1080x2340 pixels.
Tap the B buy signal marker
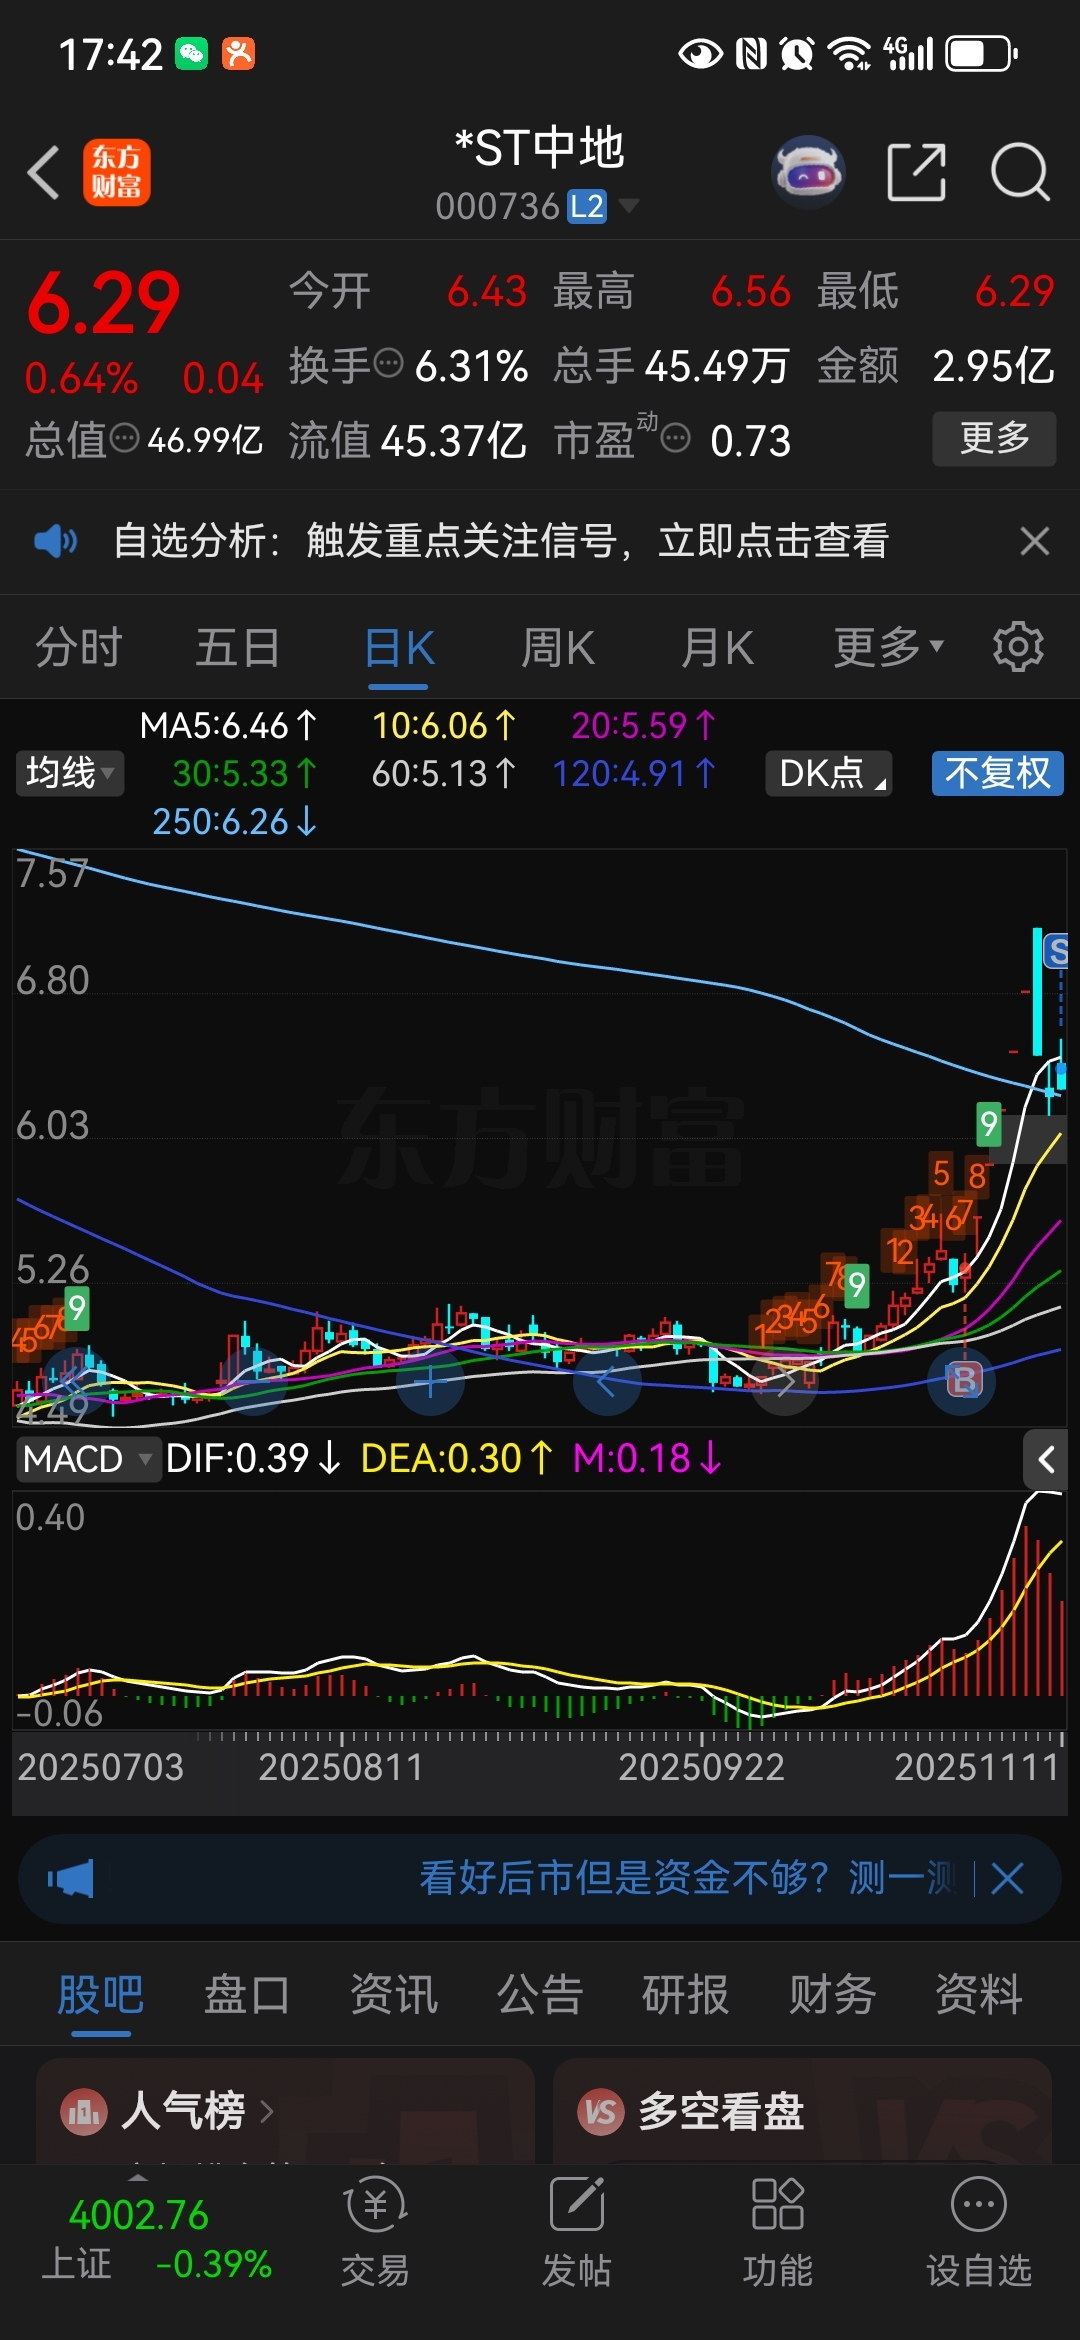click(963, 1381)
